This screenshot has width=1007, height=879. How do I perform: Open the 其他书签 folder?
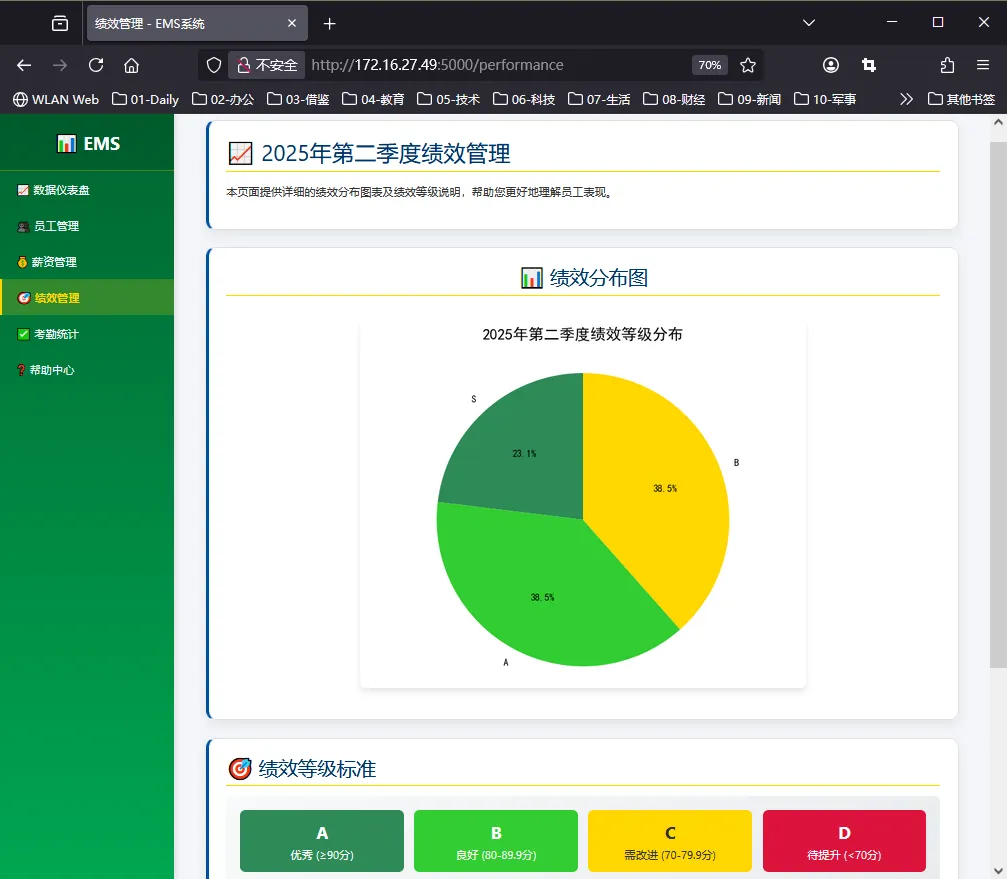(x=961, y=100)
